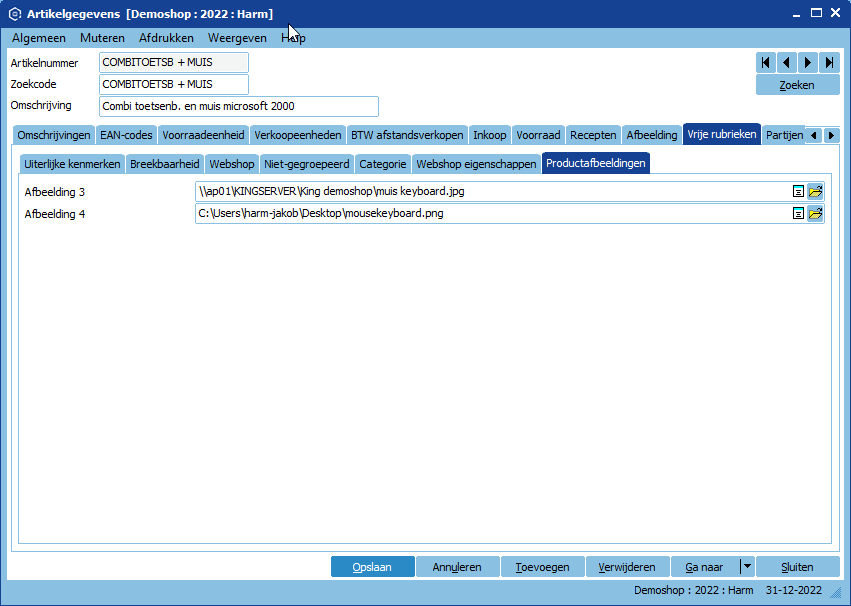This screenshot has width=851, height=606.
Task: Open the Categorie sub-tab
Action: pyautogui.click(x=383, y=164)
